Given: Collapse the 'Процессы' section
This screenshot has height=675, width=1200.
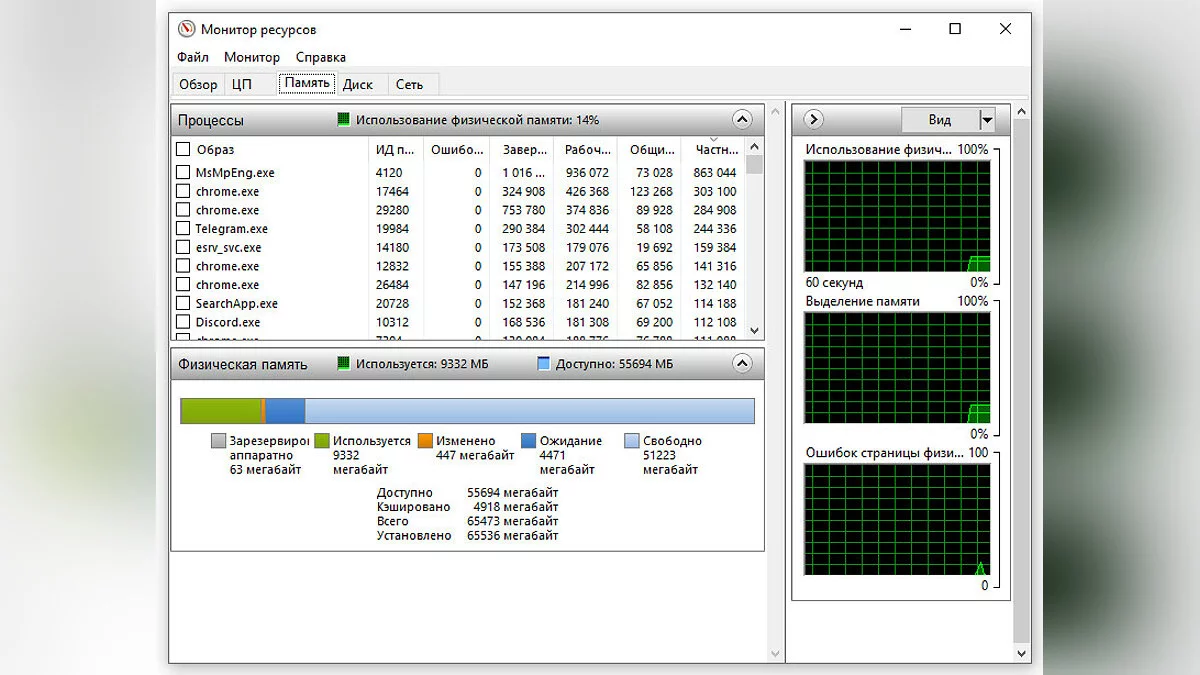Looking at the screenshot, I should pyautogui.click(x=742, y=120).
